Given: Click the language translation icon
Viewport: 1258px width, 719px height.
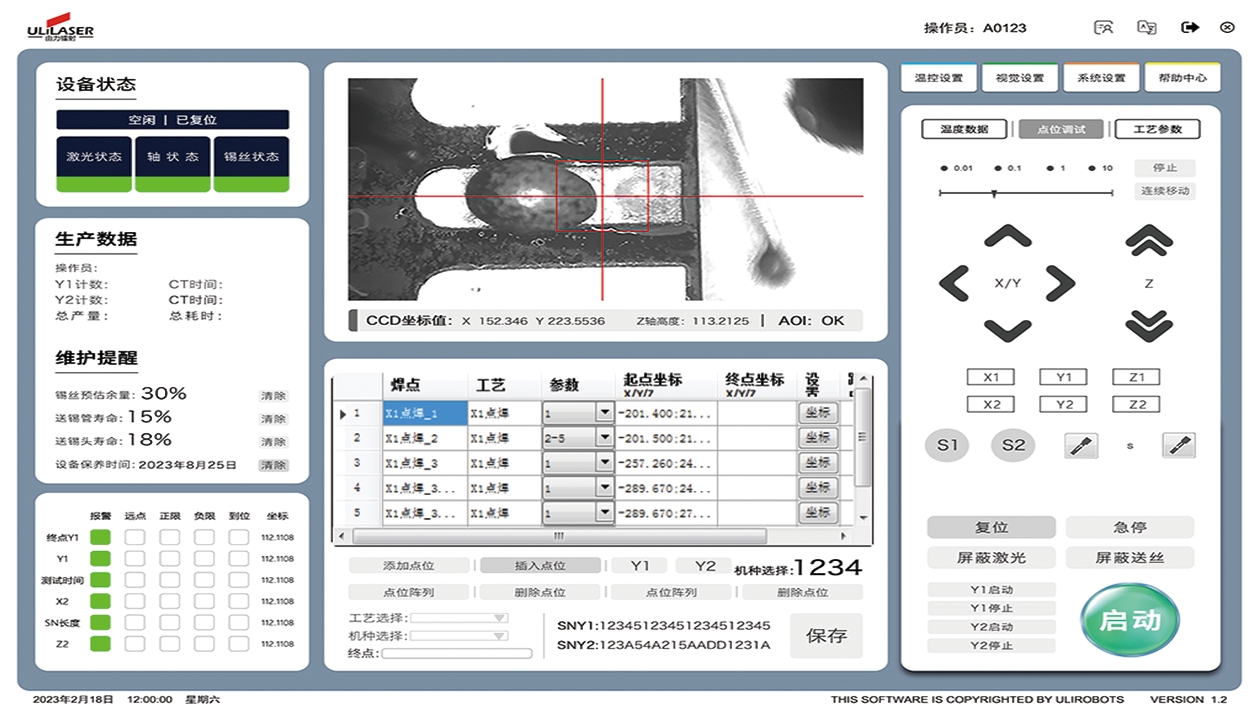Looking at the screenshot, I should point(1147,28).
